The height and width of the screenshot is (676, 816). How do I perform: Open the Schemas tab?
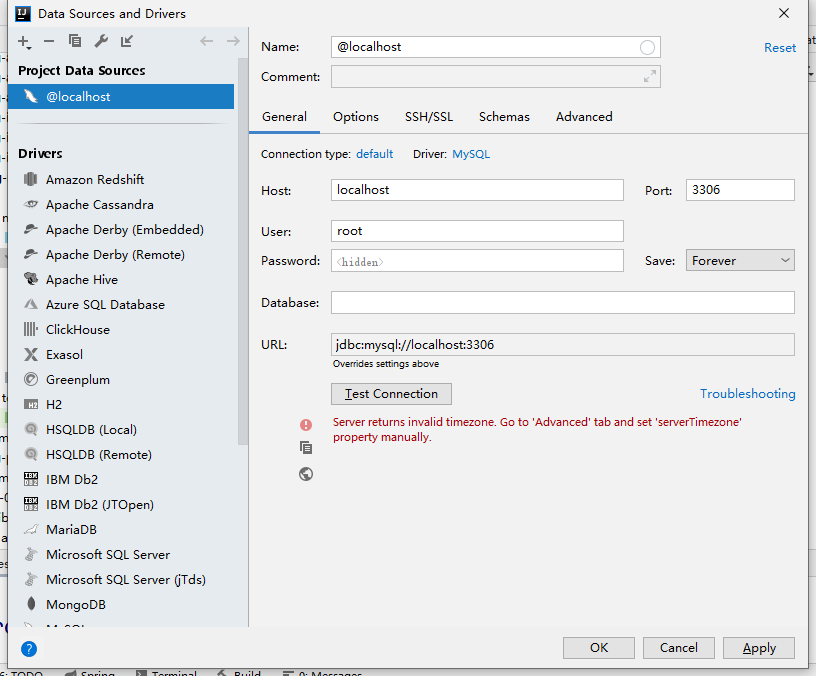504,117
